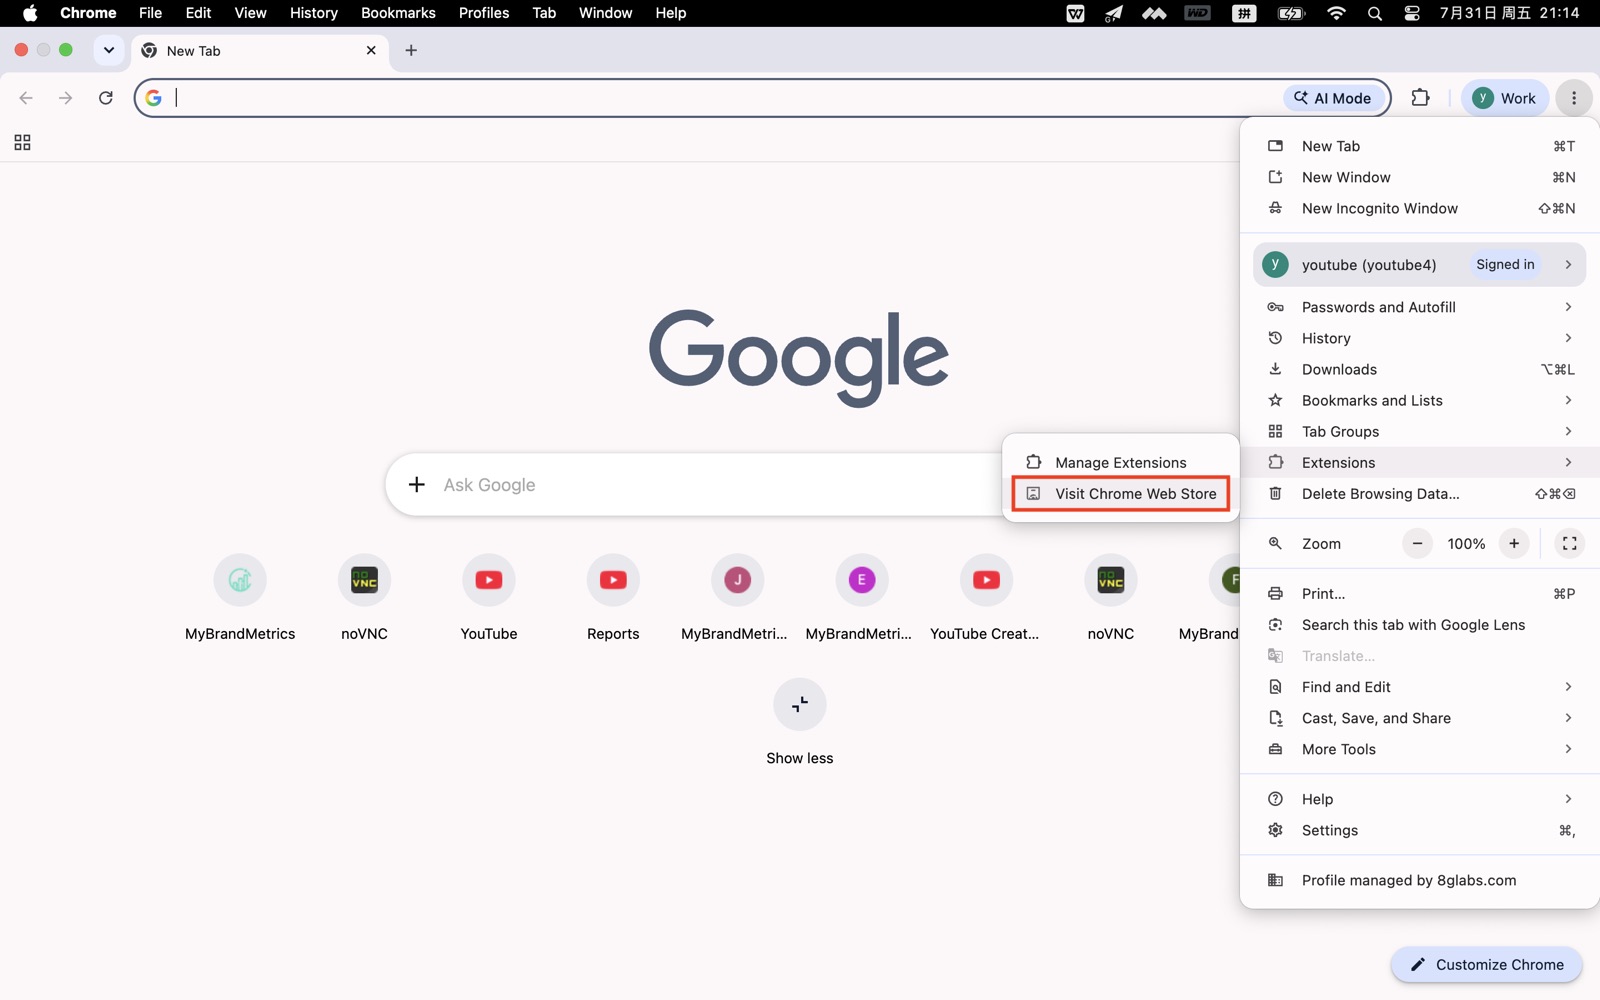Increase zoom with the plus button
This screenshot has width=1600, height=1000.
click(x=1514, y=543)
